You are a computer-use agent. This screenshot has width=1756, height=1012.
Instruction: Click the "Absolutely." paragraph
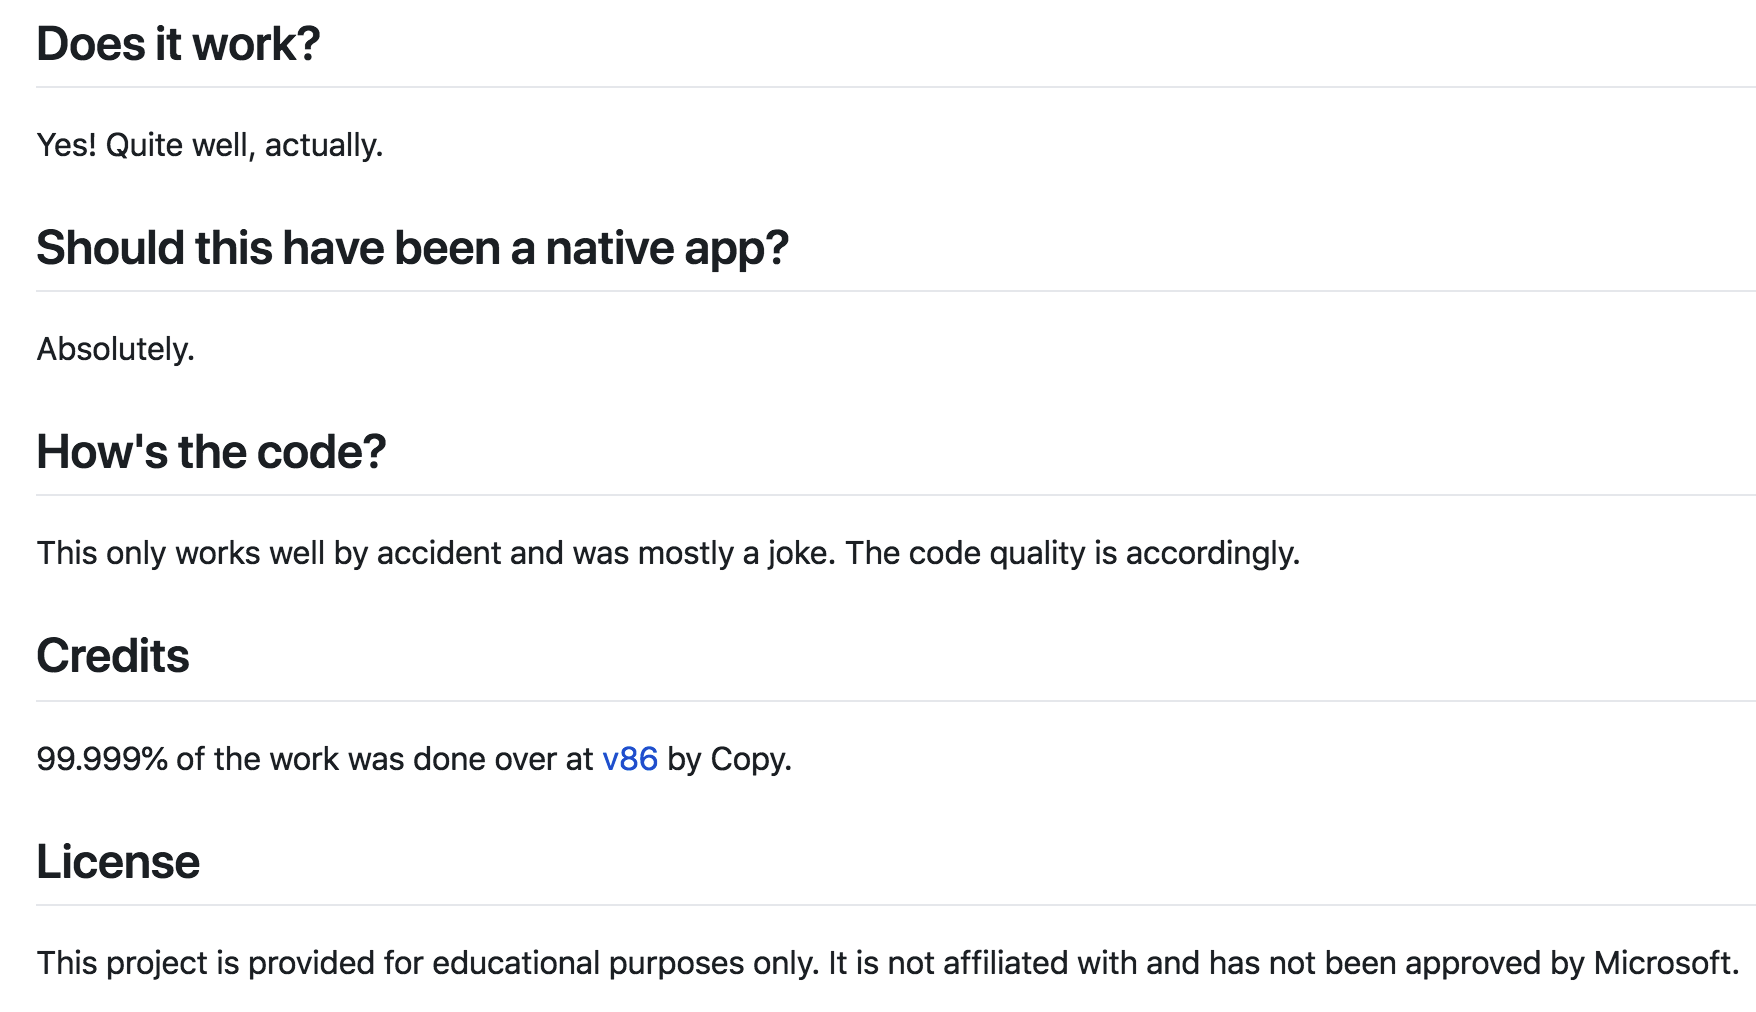pos(116,349)
